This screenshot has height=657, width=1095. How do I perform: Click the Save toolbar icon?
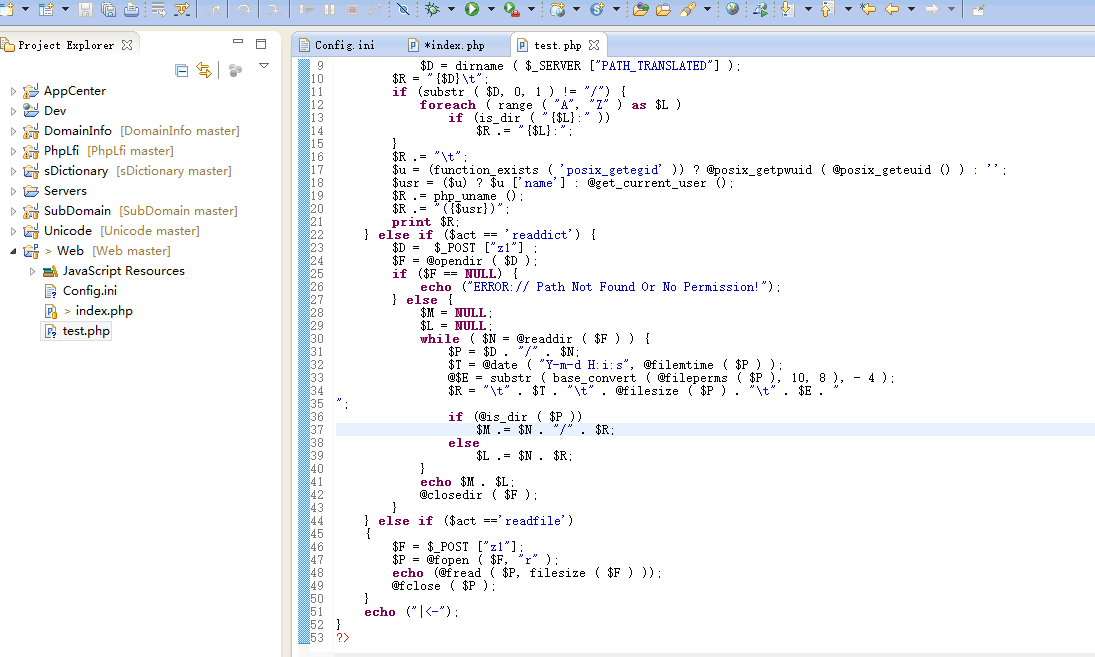85,9
